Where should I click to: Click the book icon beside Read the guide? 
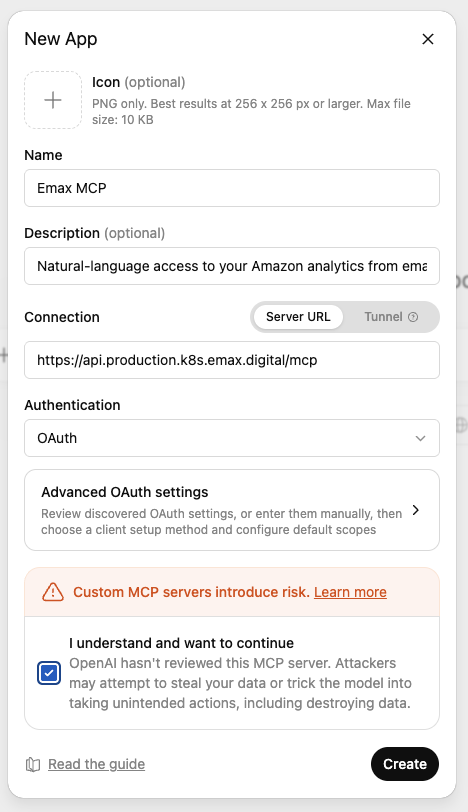[x=33, y=764]
